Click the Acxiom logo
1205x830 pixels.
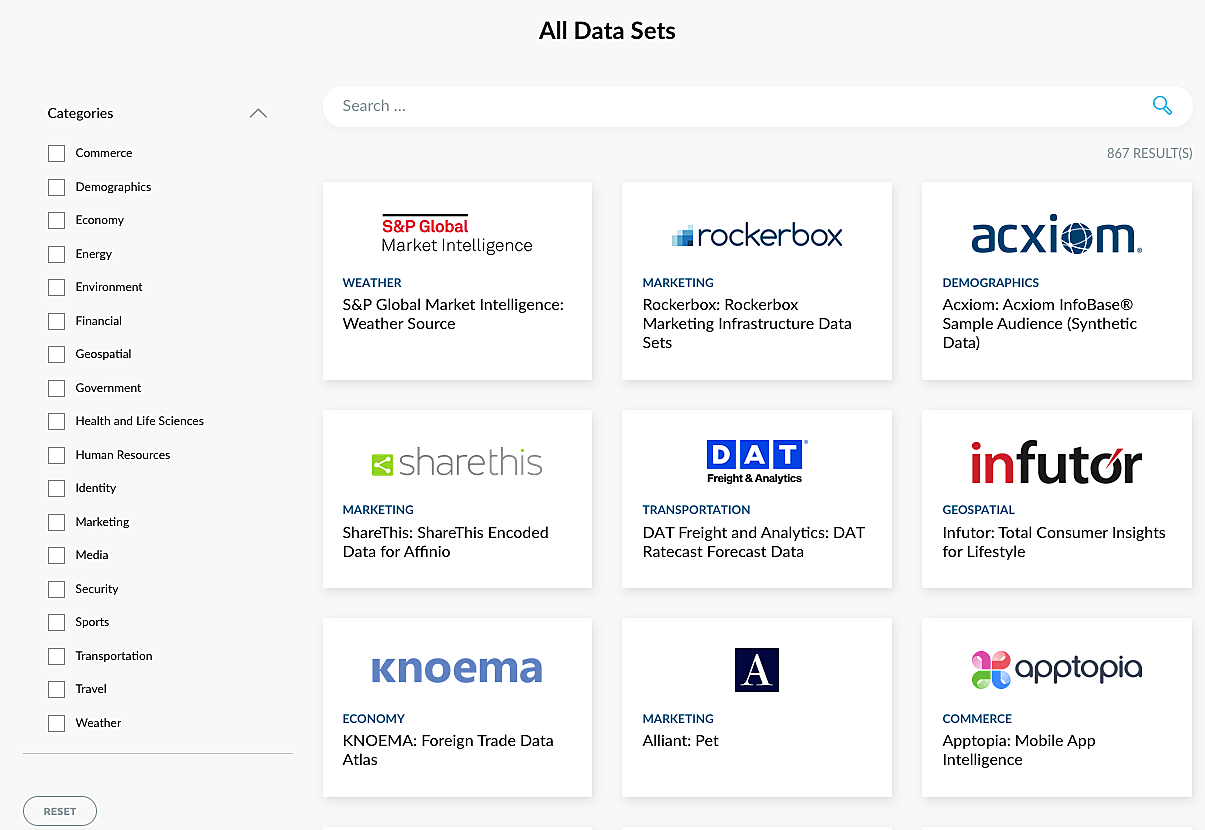point(1057,236)
